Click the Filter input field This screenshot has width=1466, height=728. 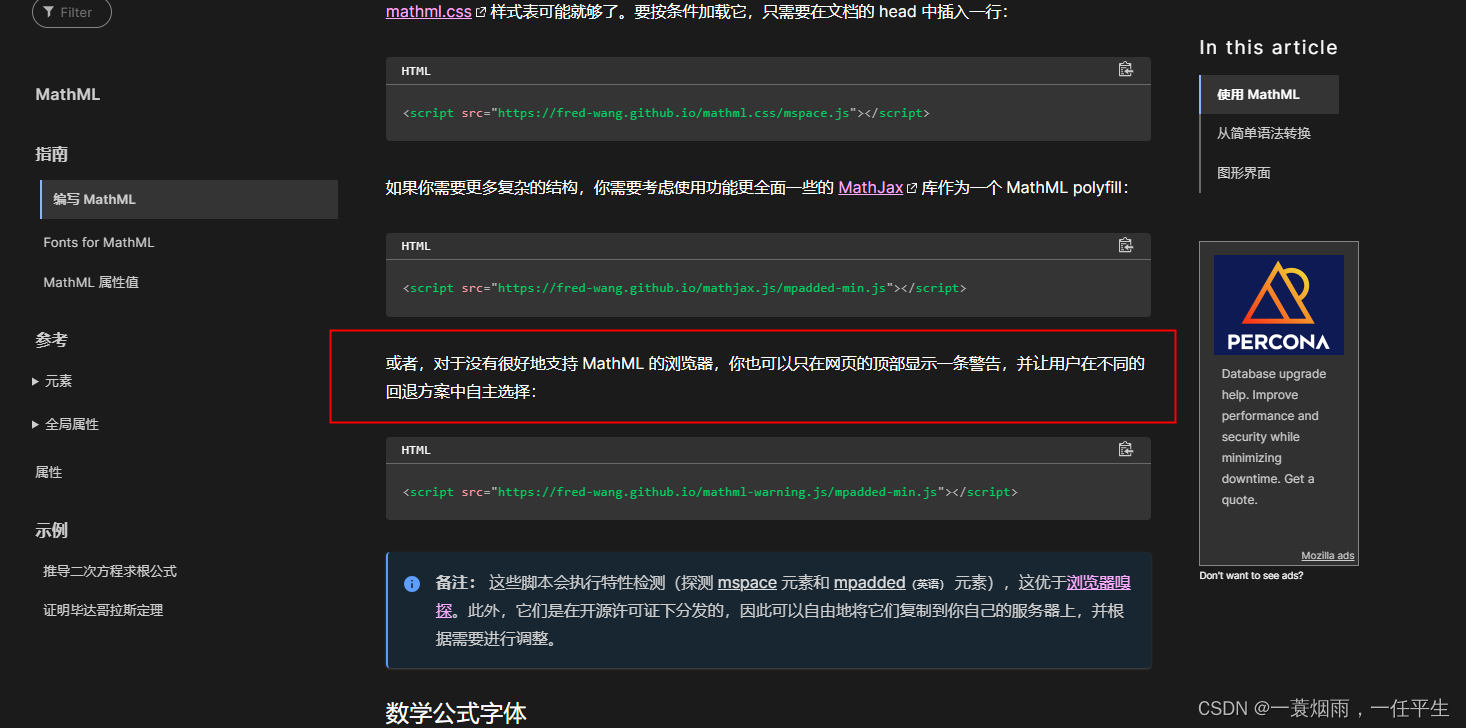tap(72, 12)
